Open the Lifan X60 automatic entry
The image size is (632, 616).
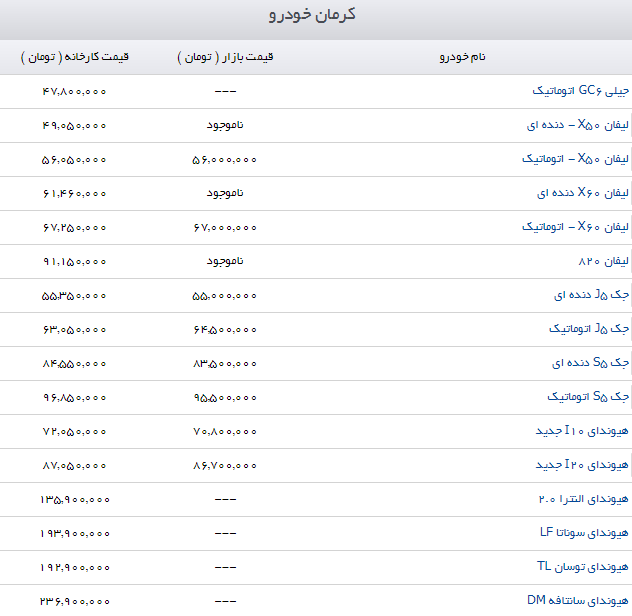(x=576, y=227)
